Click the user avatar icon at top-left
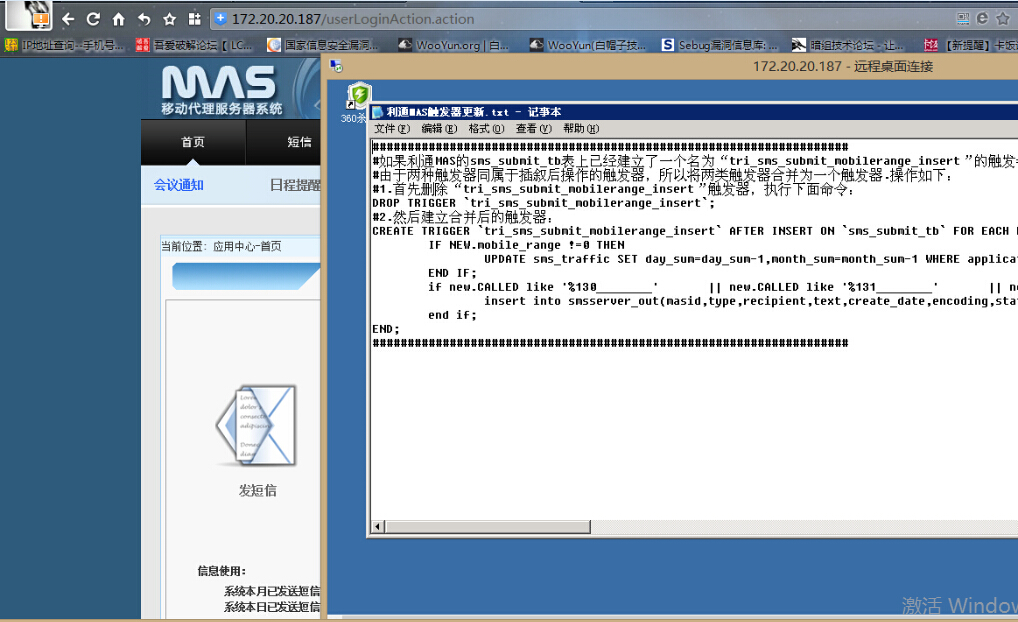1018x622 pixels. click(x=29, y=14)
